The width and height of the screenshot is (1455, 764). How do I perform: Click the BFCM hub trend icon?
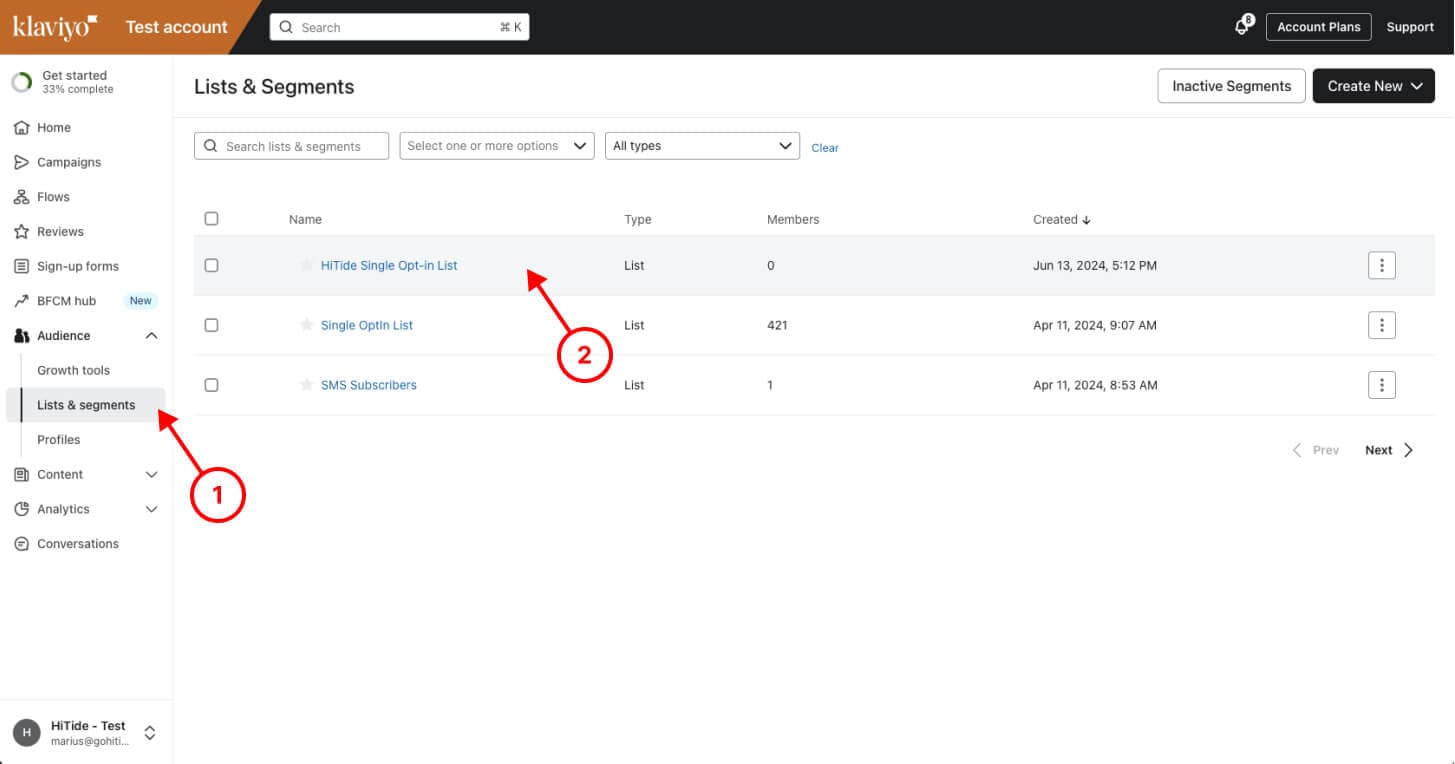pos(21,301)
